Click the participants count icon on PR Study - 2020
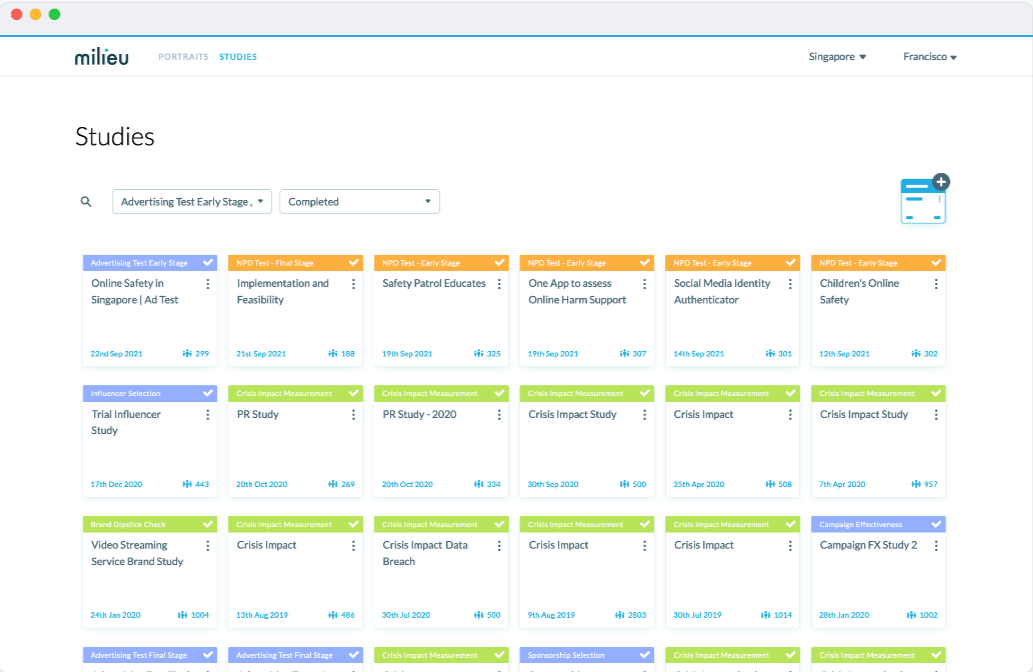 (x=480, y=484)
